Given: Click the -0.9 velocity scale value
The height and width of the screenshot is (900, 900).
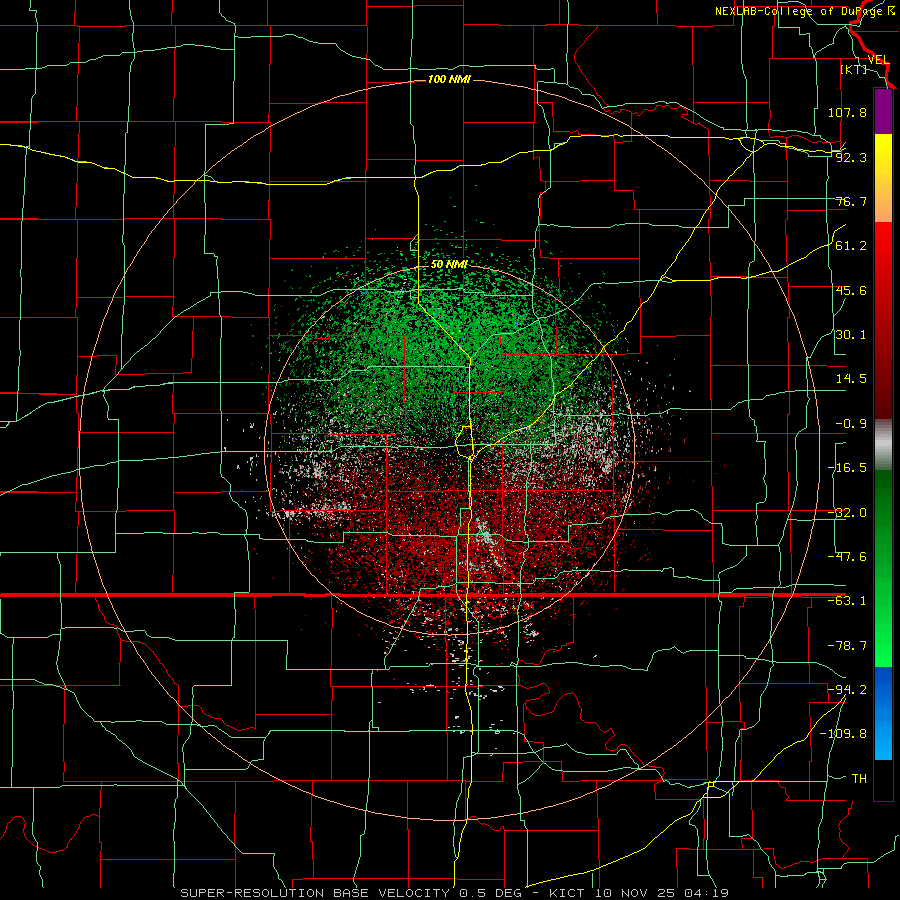Looking at the screenshot, I should (x=851, y=424).
